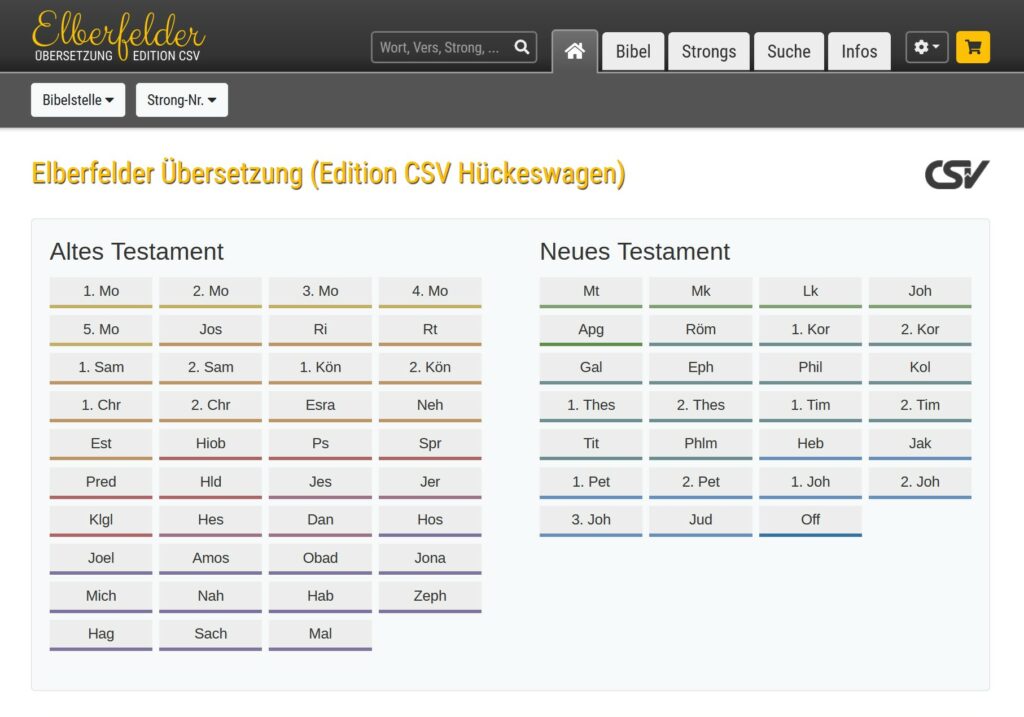Open the book 2. Mo
1024x717 pixels.
click(210, 292)
